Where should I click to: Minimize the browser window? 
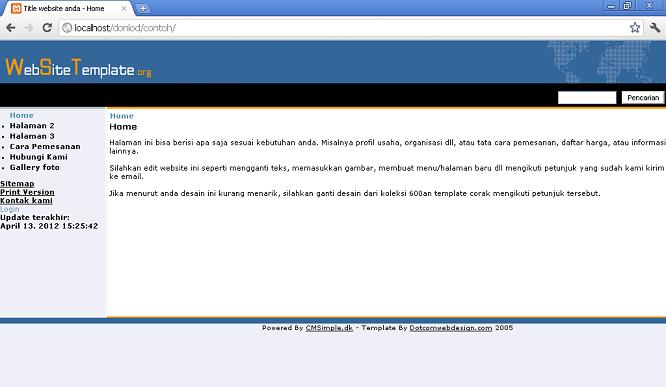[611, 6]
